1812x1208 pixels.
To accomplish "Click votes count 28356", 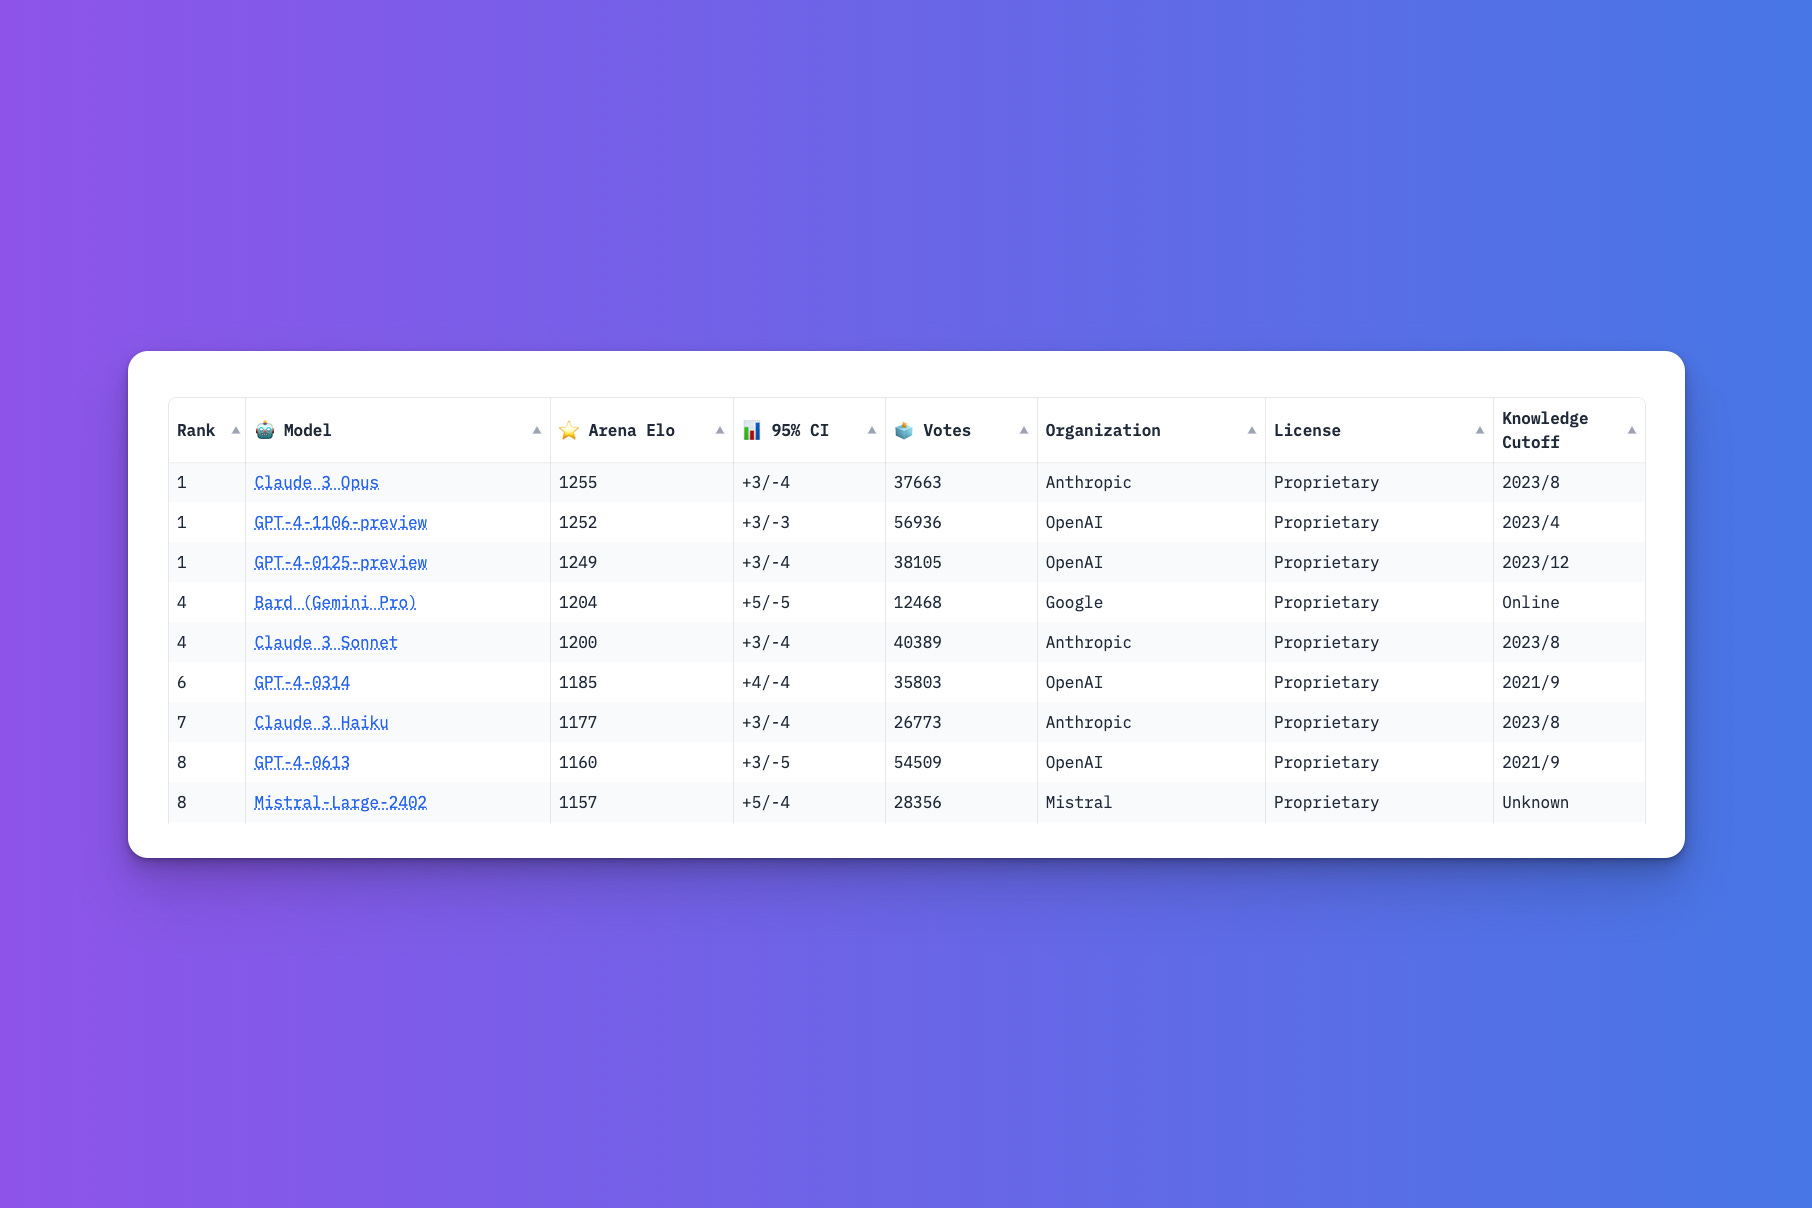I will [x=918, y=802].
